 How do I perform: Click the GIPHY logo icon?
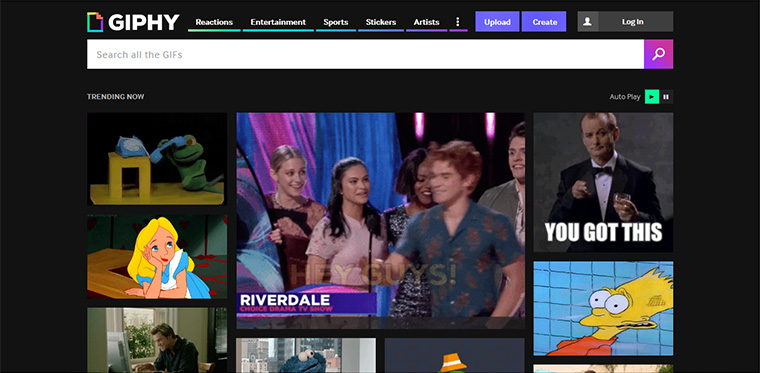(95, 22)
